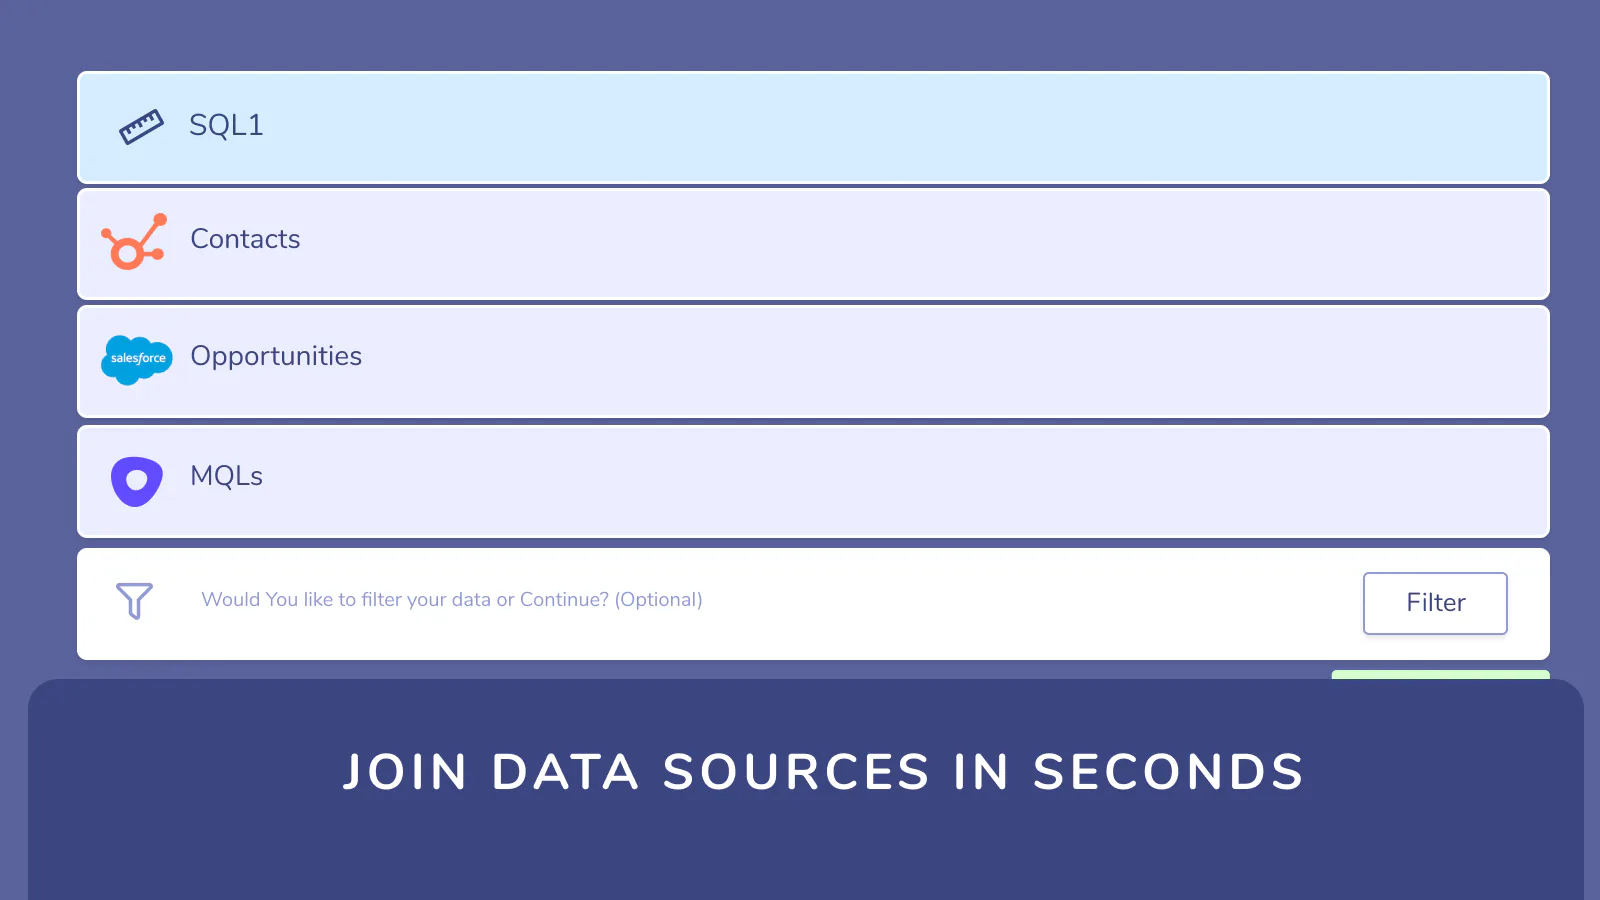Image resolution: width=1600 pixels, height=900 pixels.
Task: Select the Contacts data source label
Action: click(x=245, y=239)
